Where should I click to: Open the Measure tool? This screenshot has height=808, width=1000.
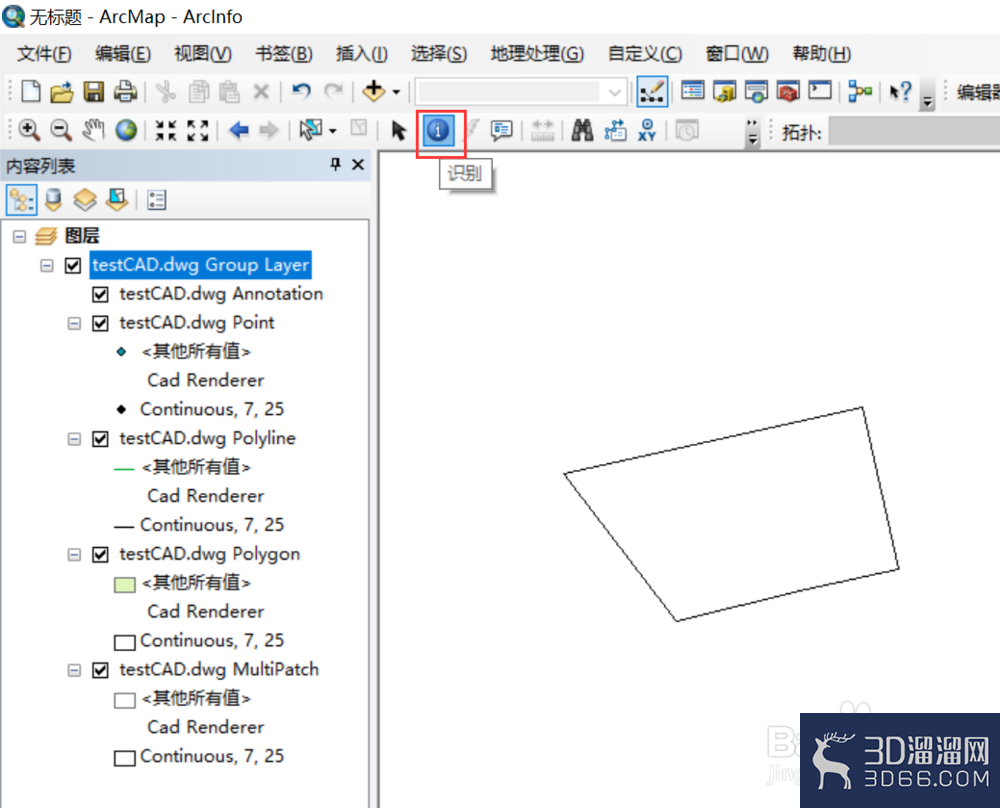click(x=543, y=130)
